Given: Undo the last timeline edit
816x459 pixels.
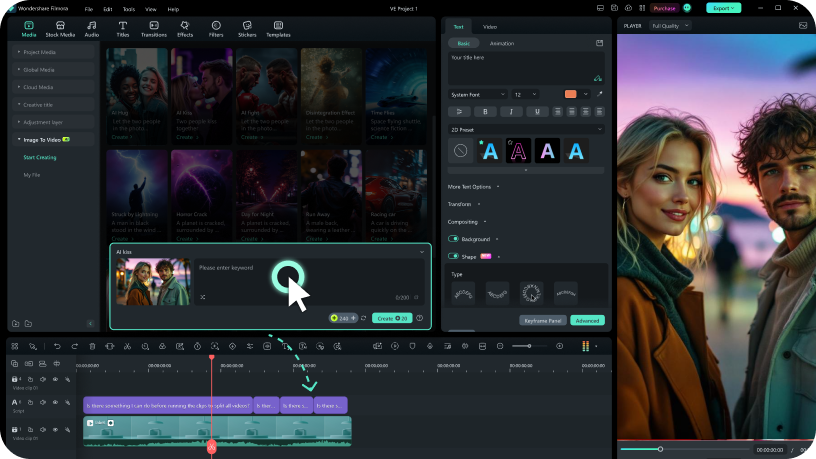Looking at the screenshot, I should pyautogui.click(x=57, y=347).
